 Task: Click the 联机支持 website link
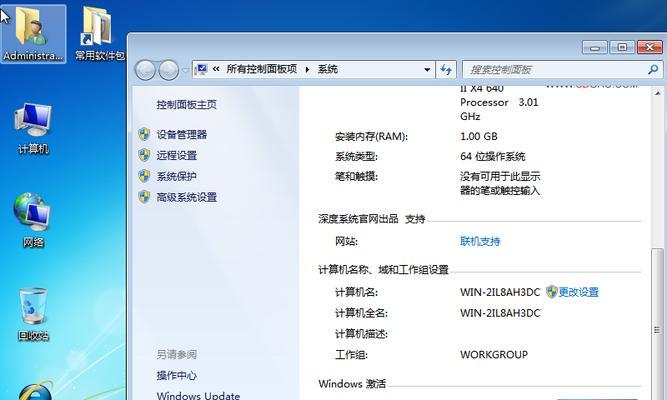point(480,241)
